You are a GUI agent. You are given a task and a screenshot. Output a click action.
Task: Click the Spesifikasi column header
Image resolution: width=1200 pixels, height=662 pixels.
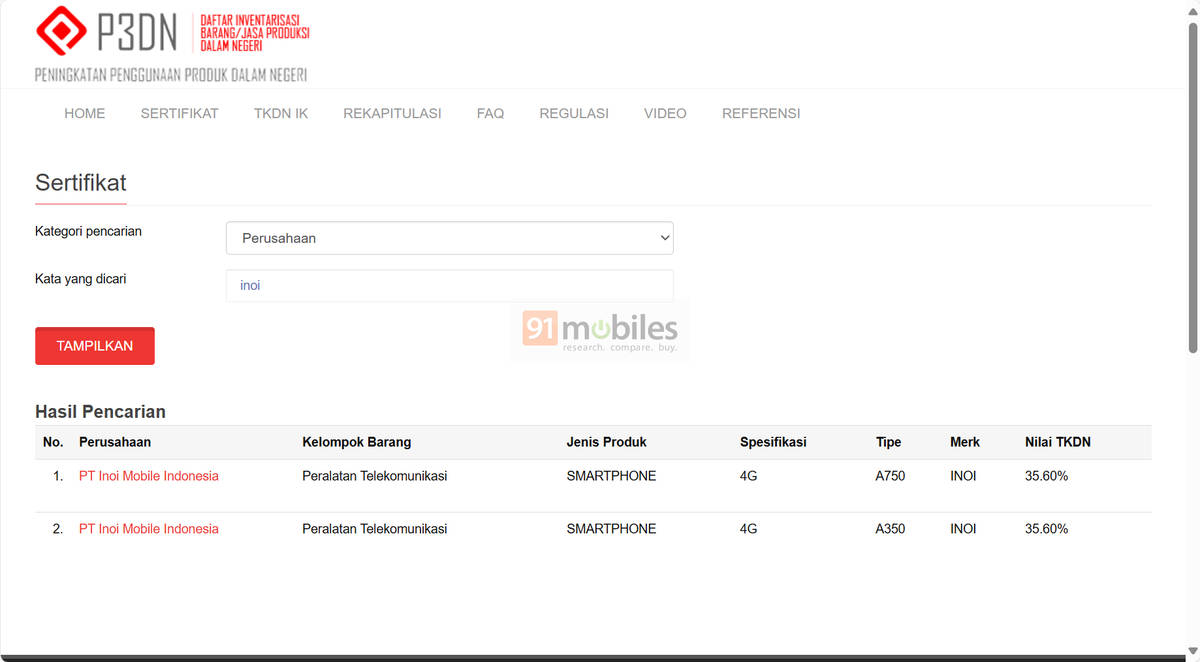click(x=773, y=442)
